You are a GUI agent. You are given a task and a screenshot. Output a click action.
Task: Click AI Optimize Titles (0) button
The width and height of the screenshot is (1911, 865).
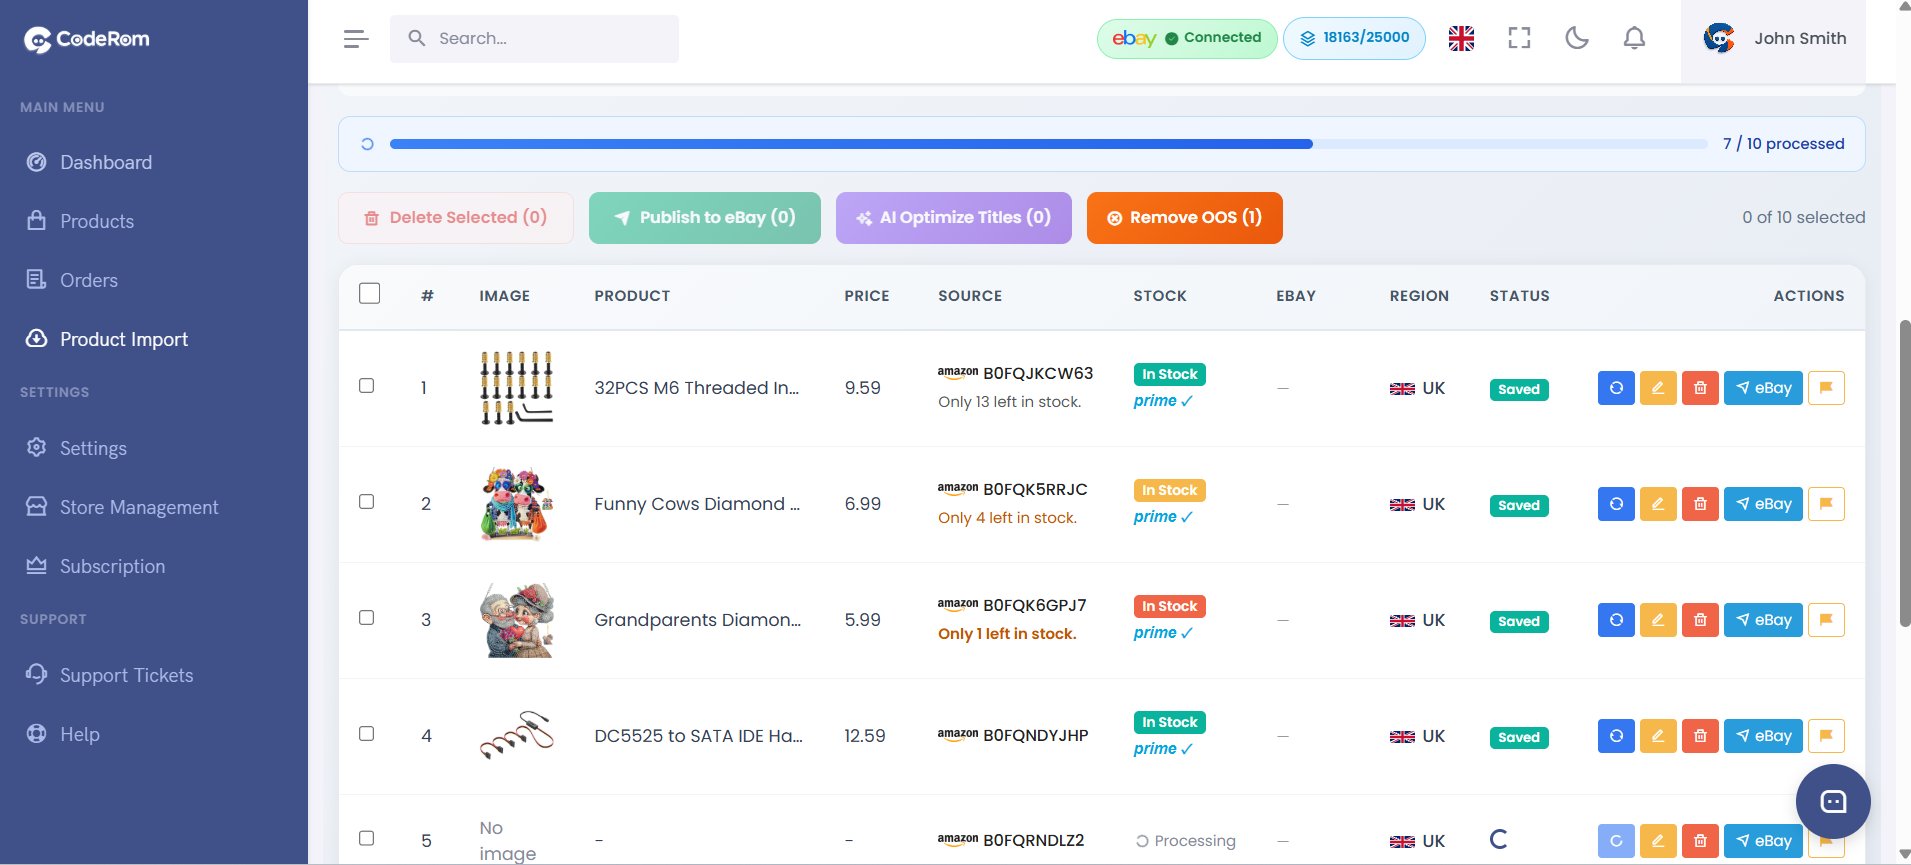pyautogui.click(x=954, y=218)
